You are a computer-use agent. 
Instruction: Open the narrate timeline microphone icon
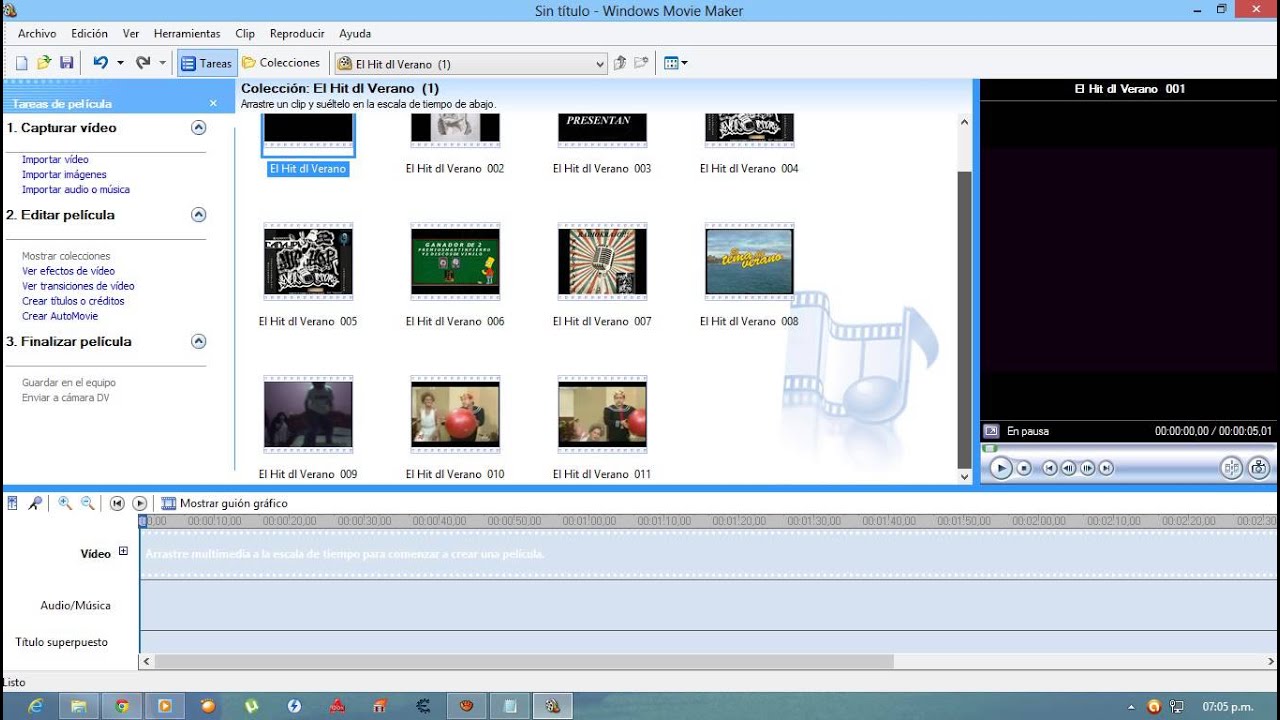(35, 503)
